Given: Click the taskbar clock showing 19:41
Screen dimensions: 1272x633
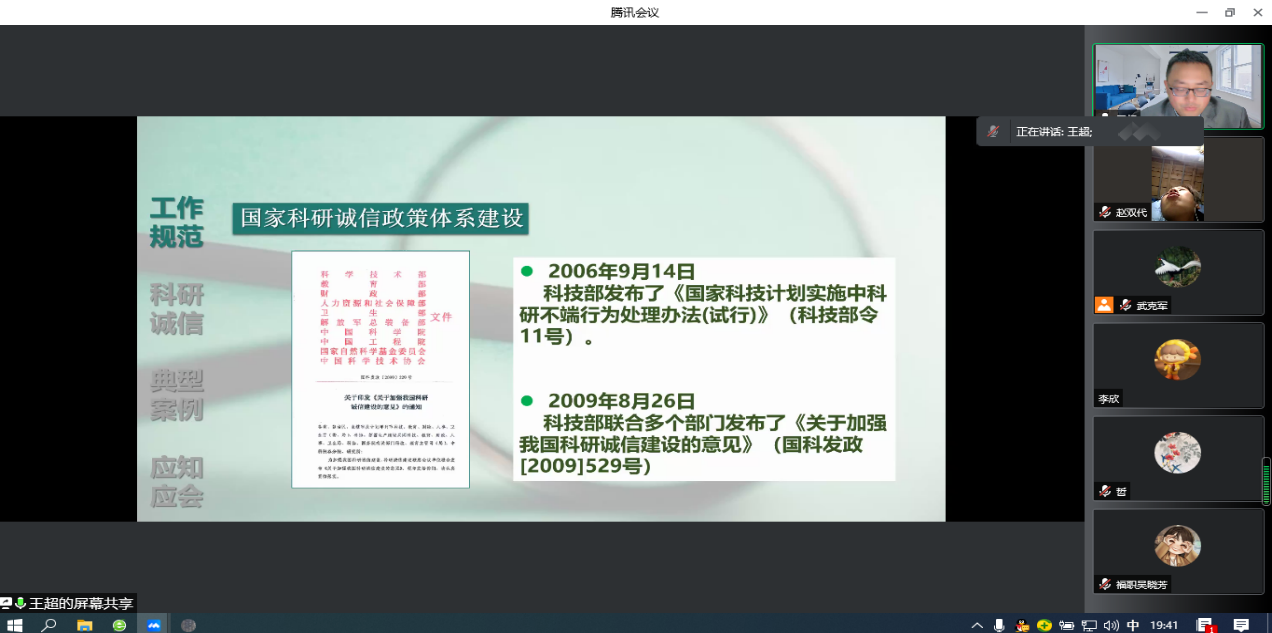Looking at the screenshot, I should (x=1164, y=625).
